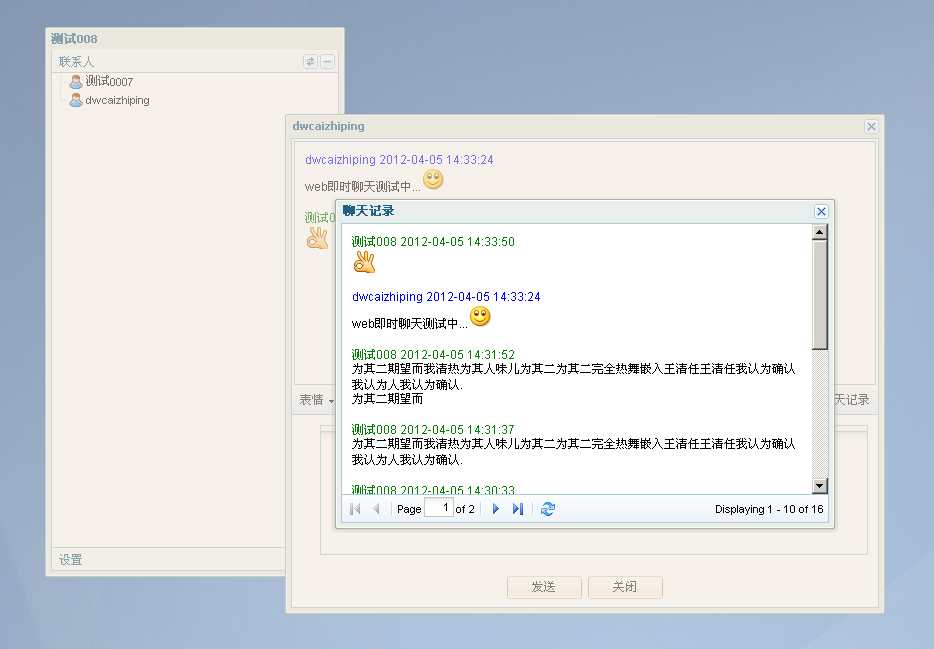Close the dwcaizhiping chat window
This screenshot has width=934, height=649.
point(871,126)
